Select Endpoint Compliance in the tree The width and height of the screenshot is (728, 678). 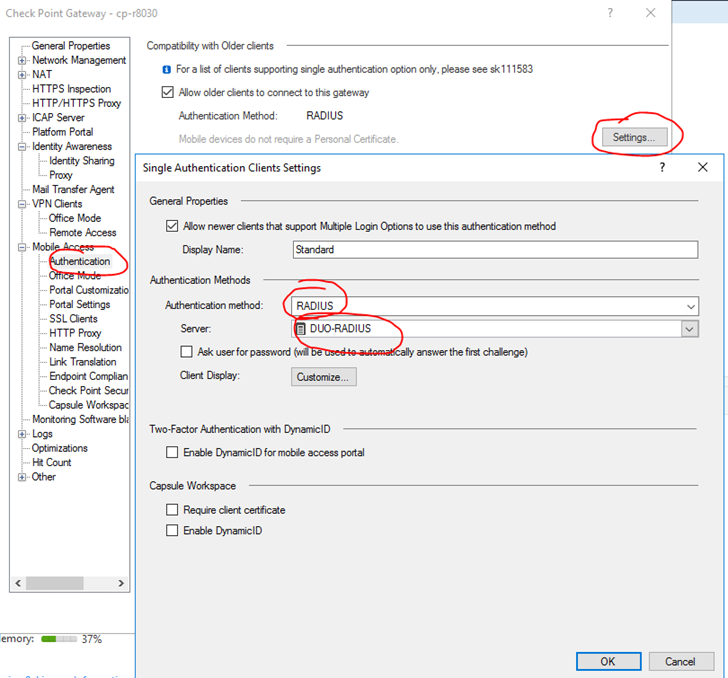[89, 377]
